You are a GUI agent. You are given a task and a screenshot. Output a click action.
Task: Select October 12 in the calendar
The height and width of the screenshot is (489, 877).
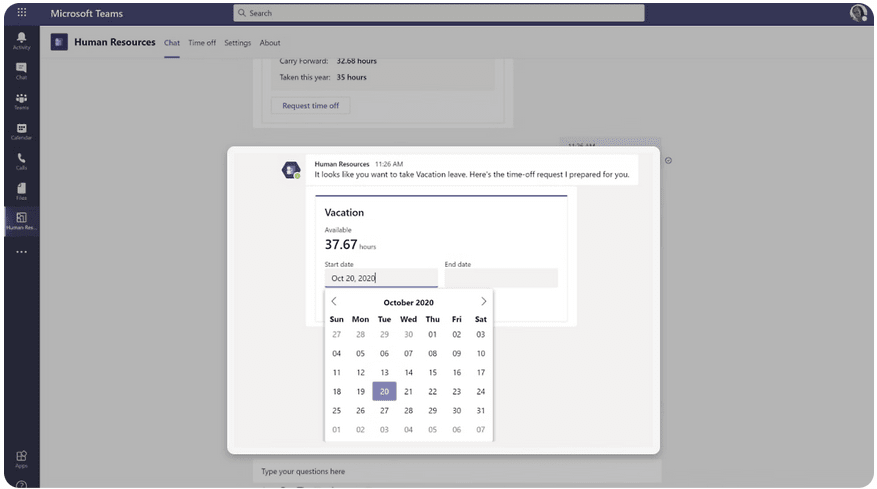[x=360, y=373]
